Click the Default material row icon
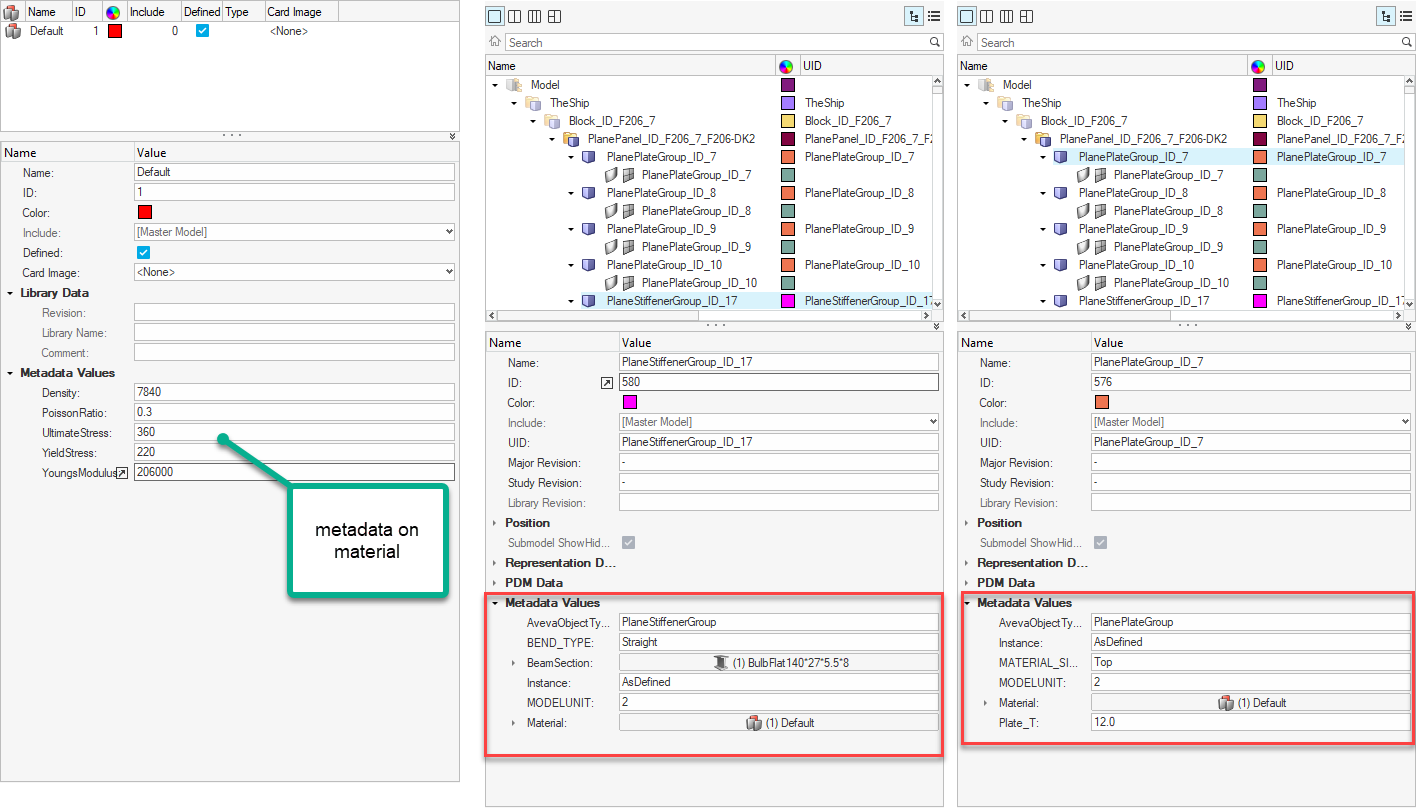This screenshot has height=808, width=1416. (13, 31)
